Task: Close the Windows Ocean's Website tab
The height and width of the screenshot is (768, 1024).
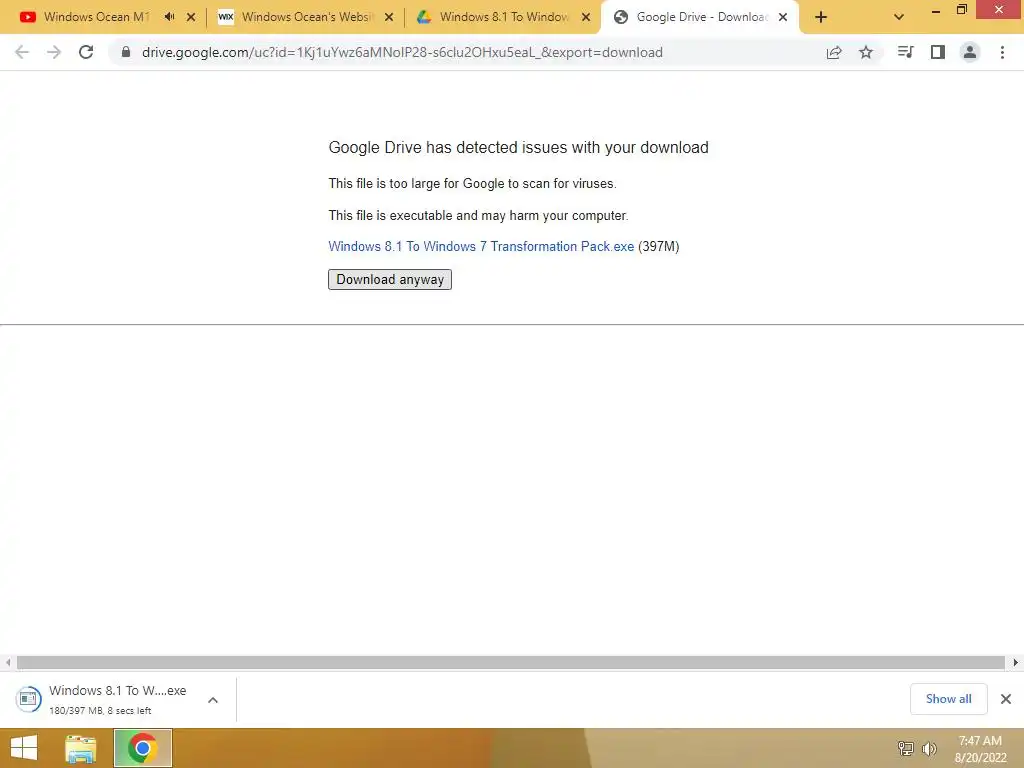Action: pos(389,18)
